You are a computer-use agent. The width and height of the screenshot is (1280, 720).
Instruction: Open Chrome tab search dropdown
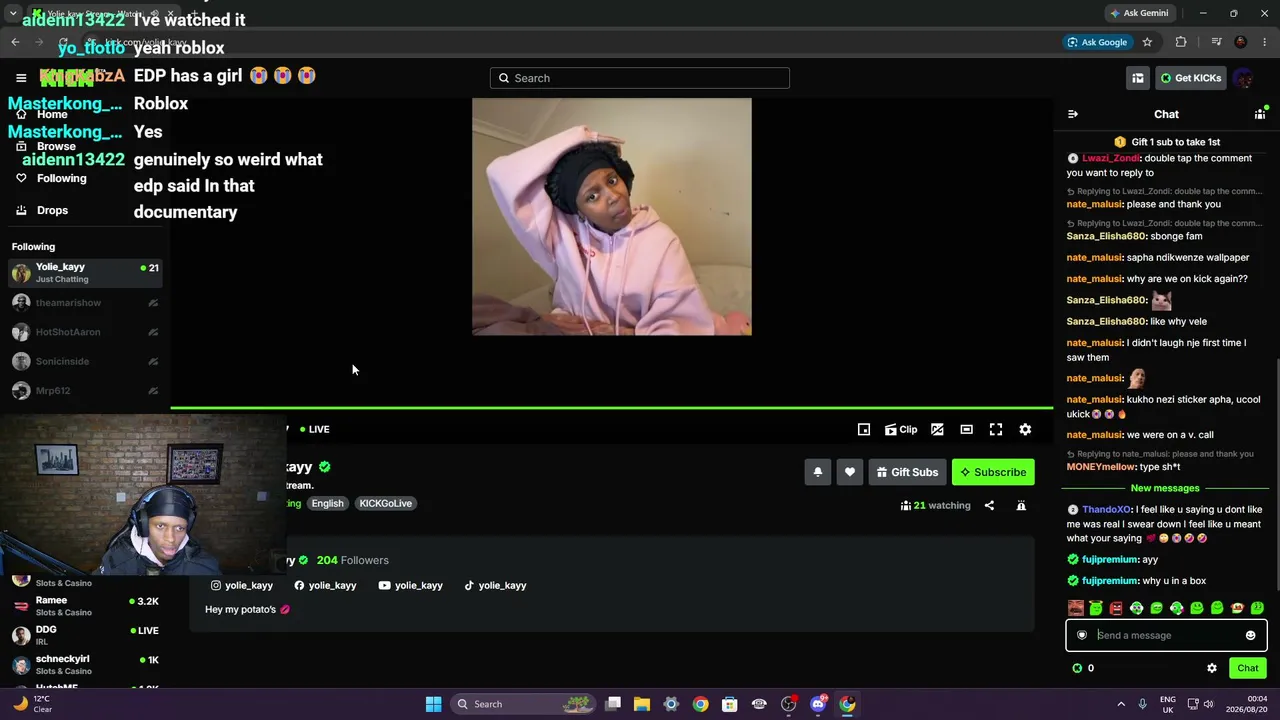tap(13, 13)
